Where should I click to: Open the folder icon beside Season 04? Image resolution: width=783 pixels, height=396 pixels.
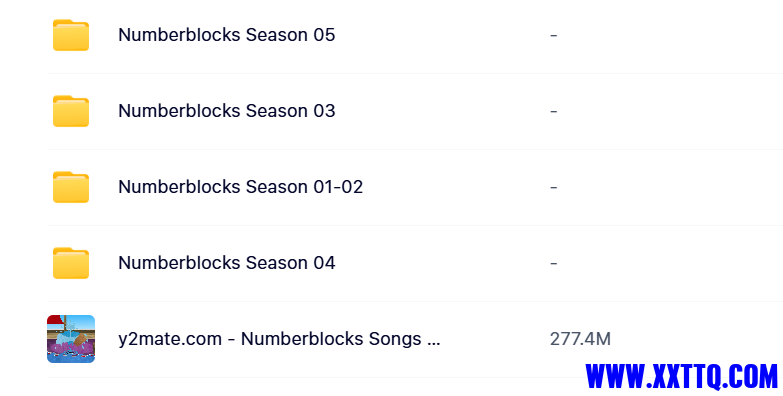(71, 263)
